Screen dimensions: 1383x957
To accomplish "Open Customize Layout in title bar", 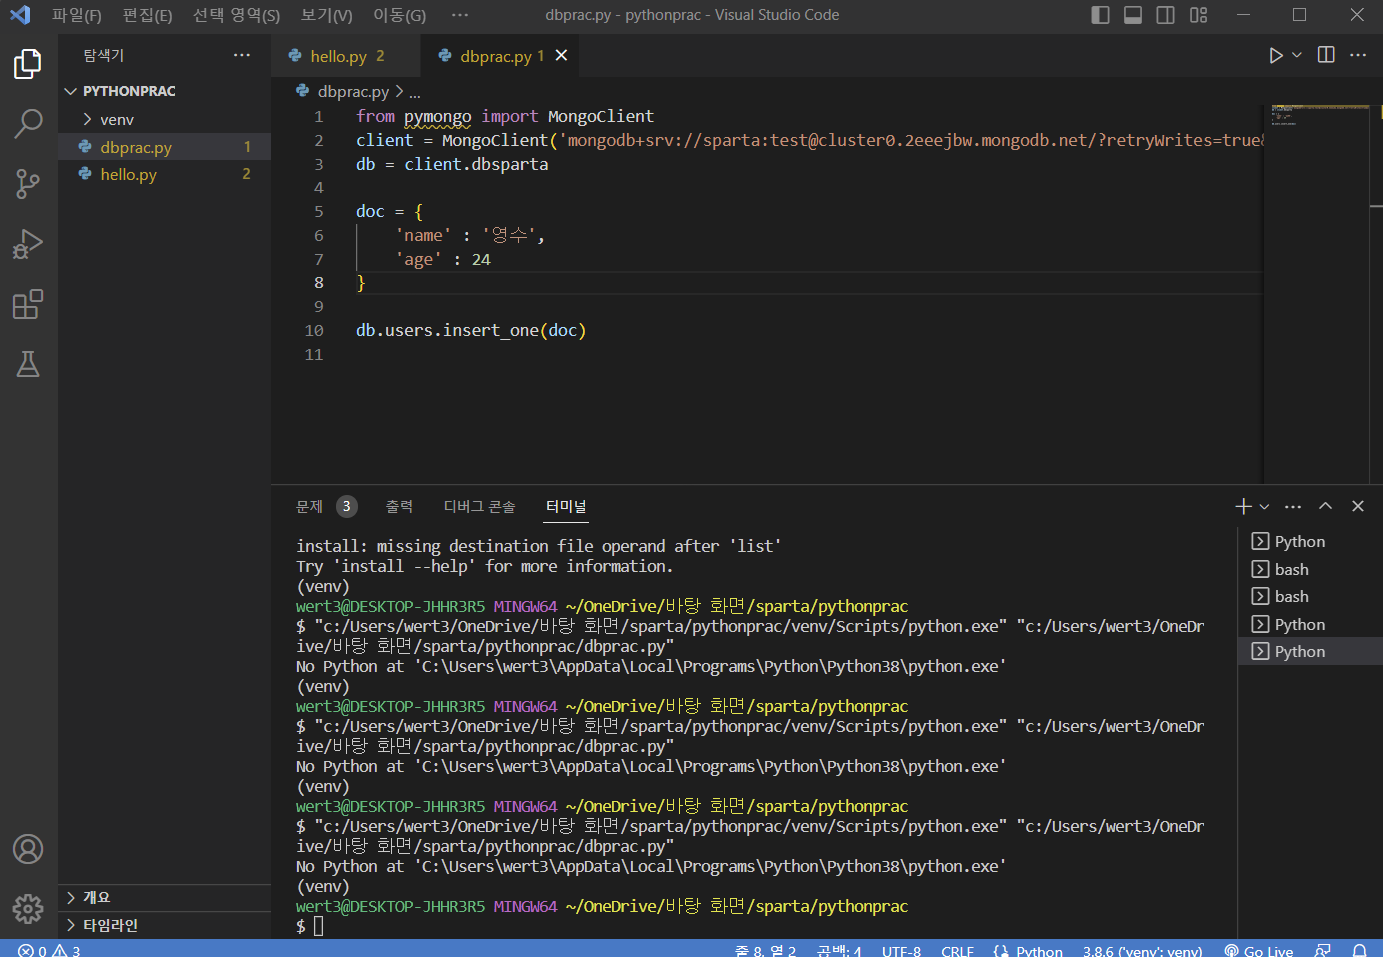I will [x=1199, y=15].
